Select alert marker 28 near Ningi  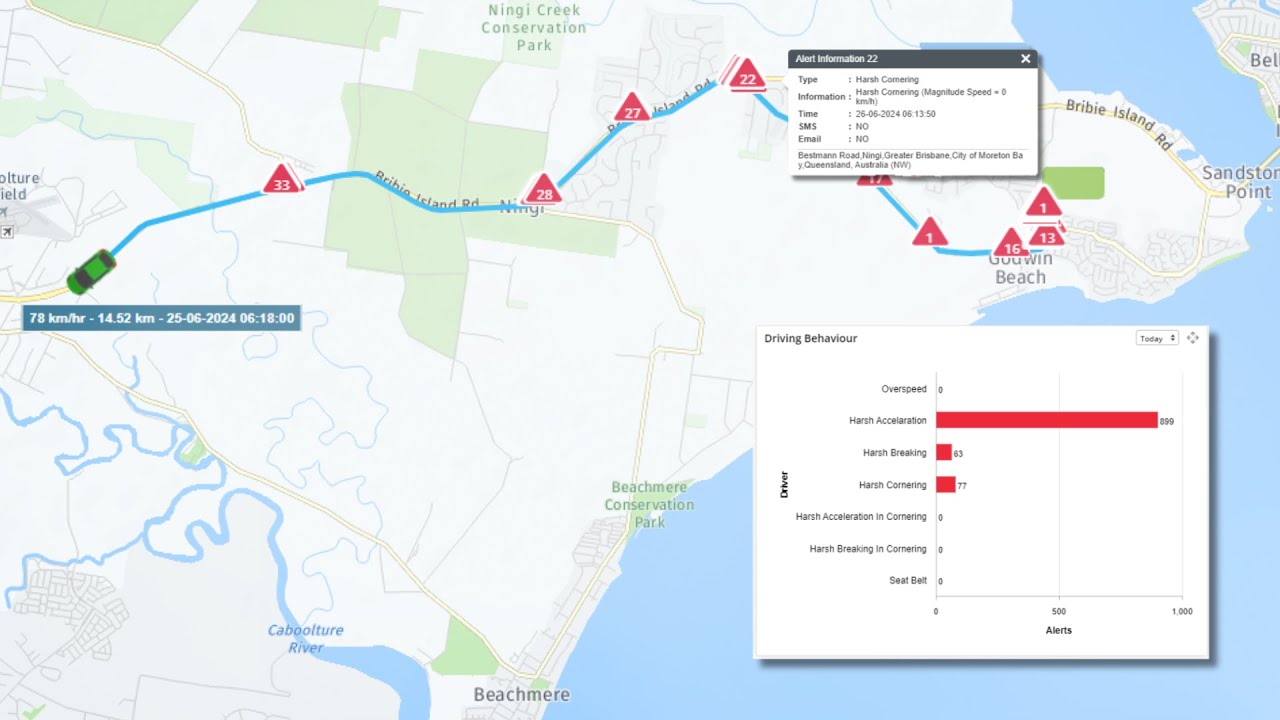pyautogui.click(x=543, y=190)
